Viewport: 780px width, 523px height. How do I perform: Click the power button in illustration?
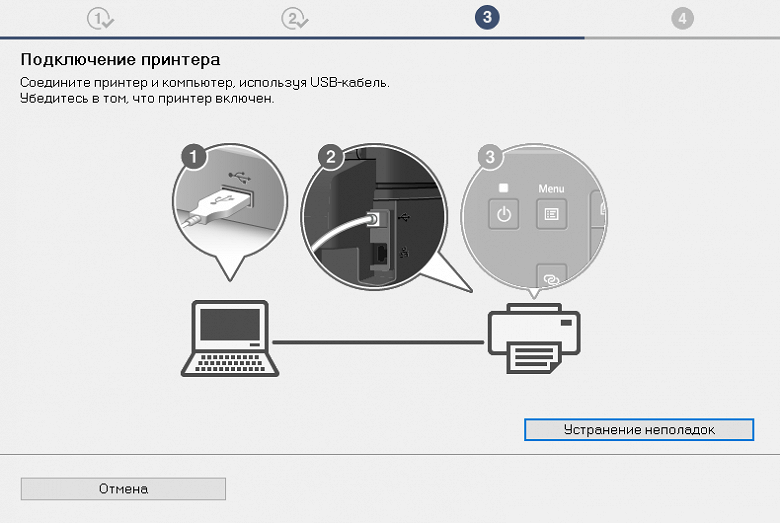point(503,214)
